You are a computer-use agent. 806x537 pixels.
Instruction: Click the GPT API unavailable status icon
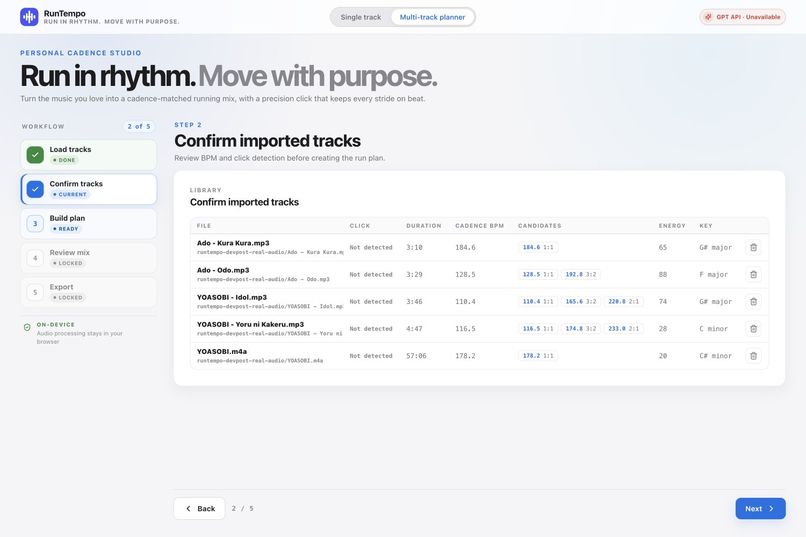(x=708, y=17)
